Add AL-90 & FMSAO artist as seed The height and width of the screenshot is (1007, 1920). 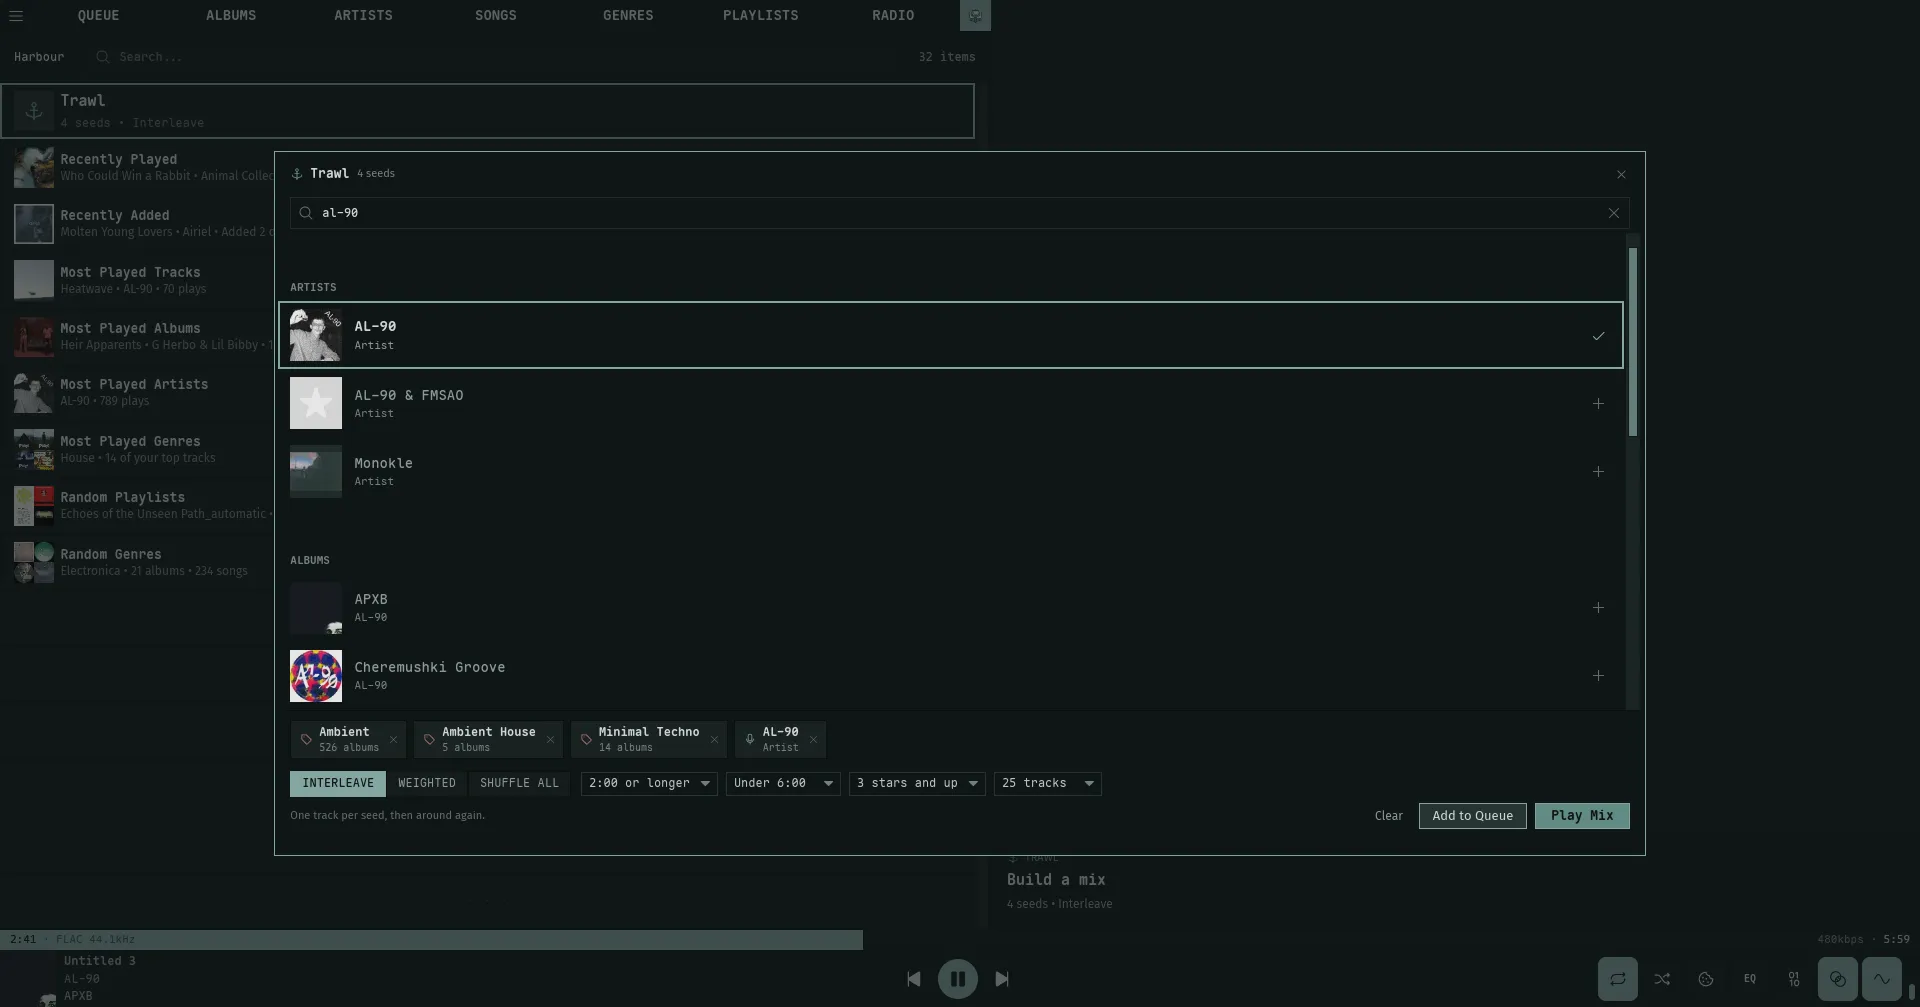1598,404
